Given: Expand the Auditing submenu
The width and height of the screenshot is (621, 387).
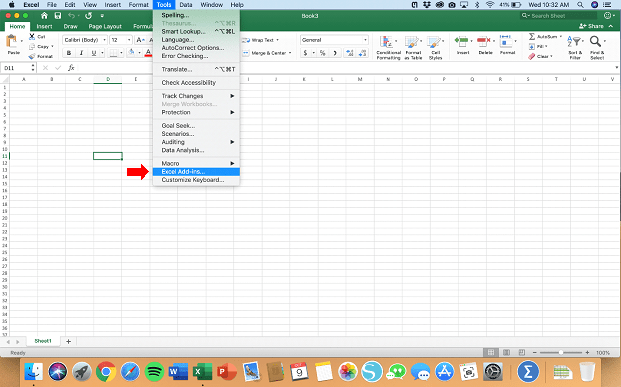Looking at the screenshot, I should coord(196,142).
